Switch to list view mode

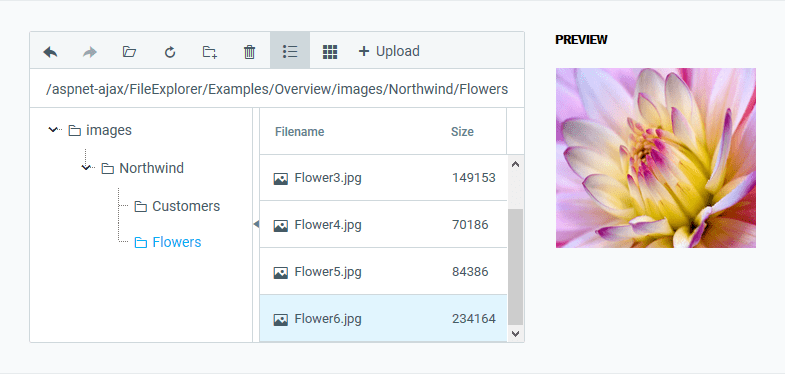(290, 51)
